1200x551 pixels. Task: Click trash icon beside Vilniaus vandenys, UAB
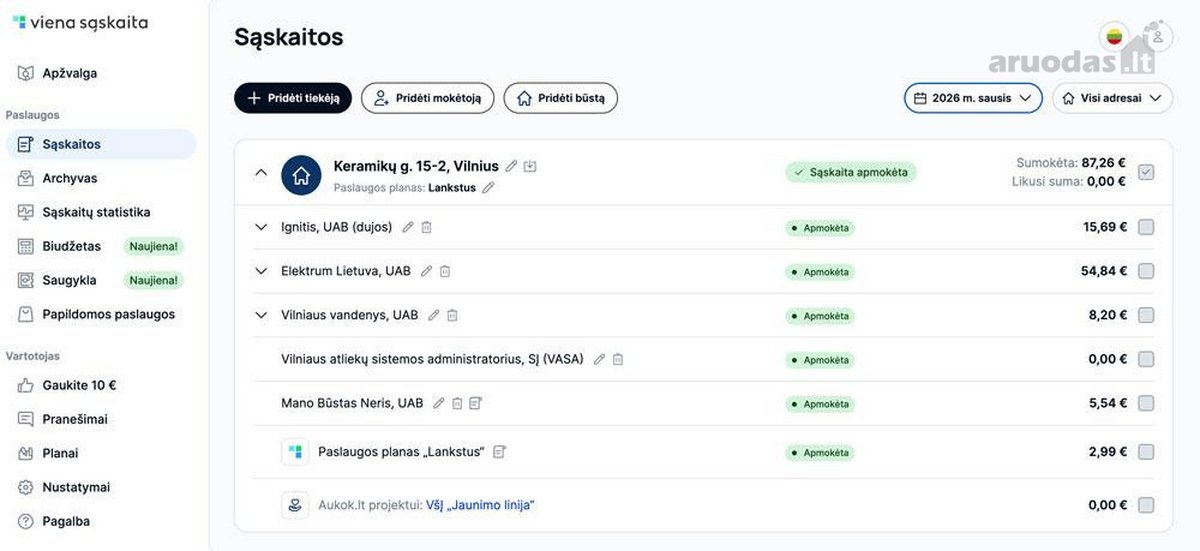coord(452,315)
